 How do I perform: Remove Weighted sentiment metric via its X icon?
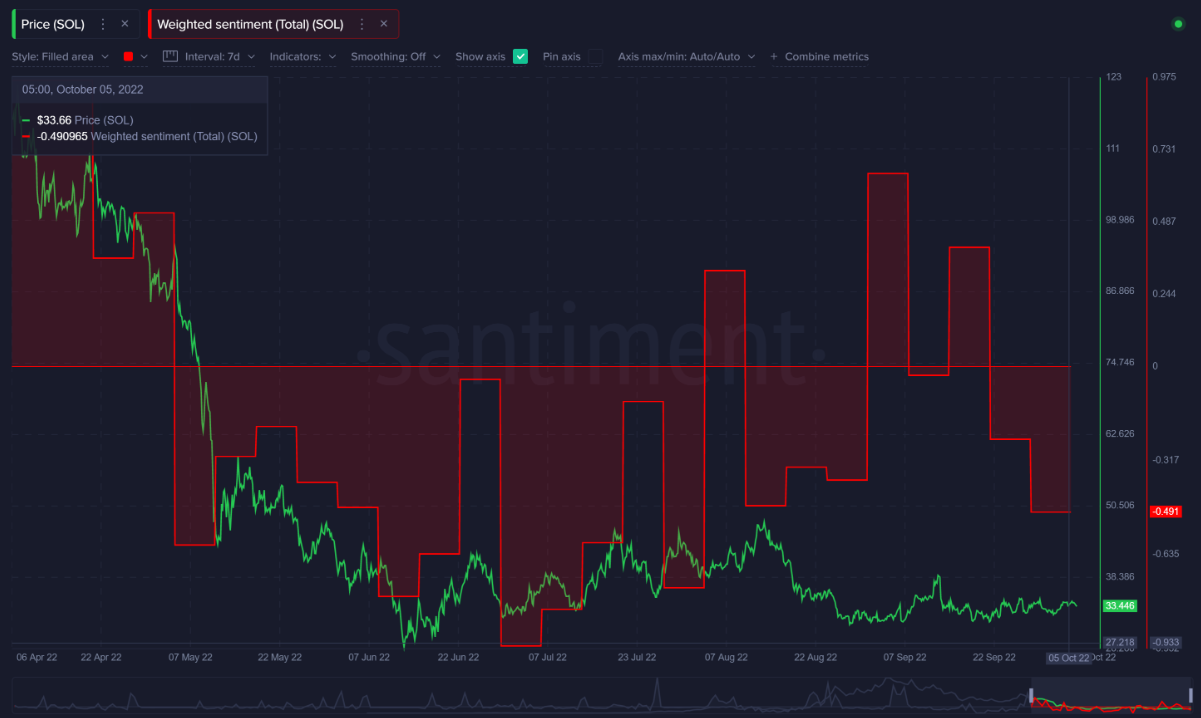[383, 23]
